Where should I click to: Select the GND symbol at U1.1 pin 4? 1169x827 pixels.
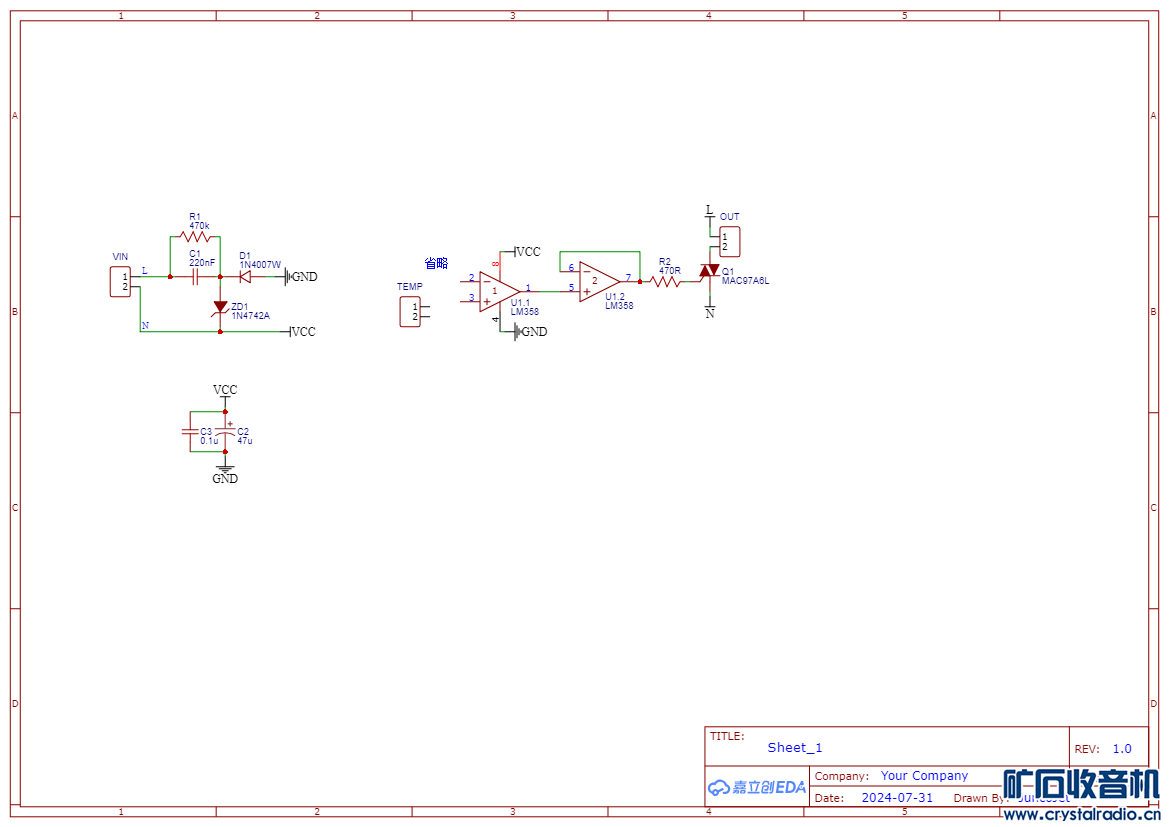click(x=529, y=332)
